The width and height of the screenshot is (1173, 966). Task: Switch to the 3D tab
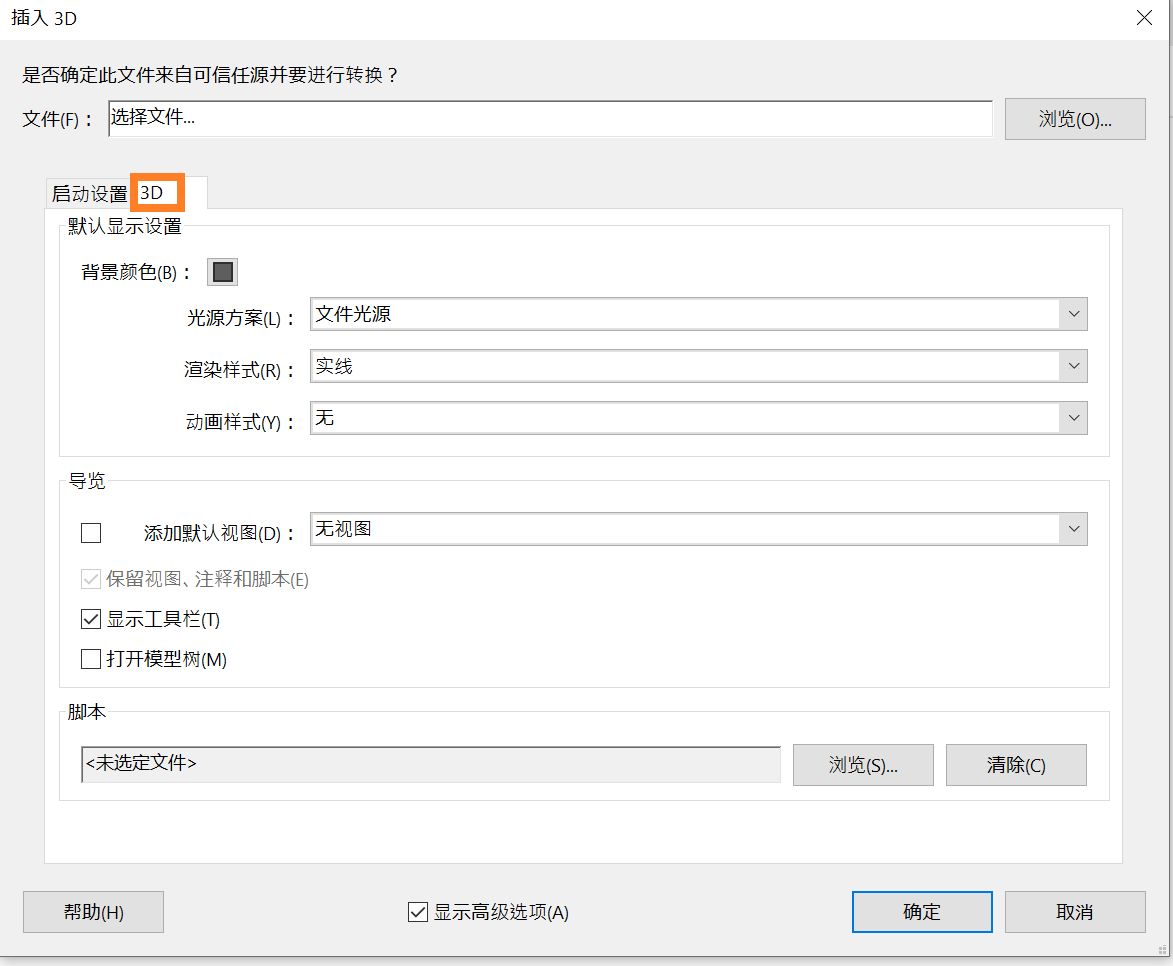tap(156, 191)
